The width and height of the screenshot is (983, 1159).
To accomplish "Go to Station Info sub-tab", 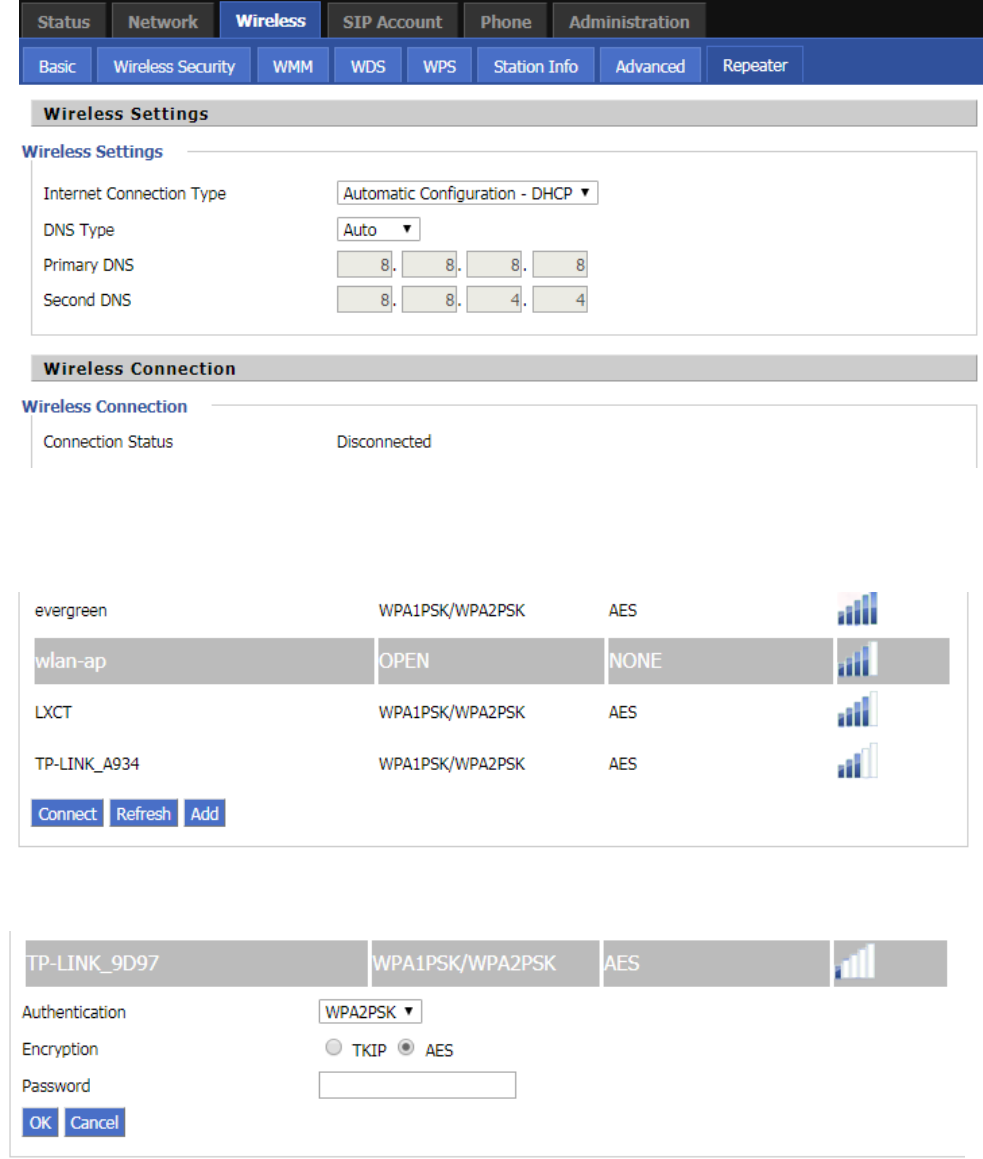I will click(x=535, y=67).
